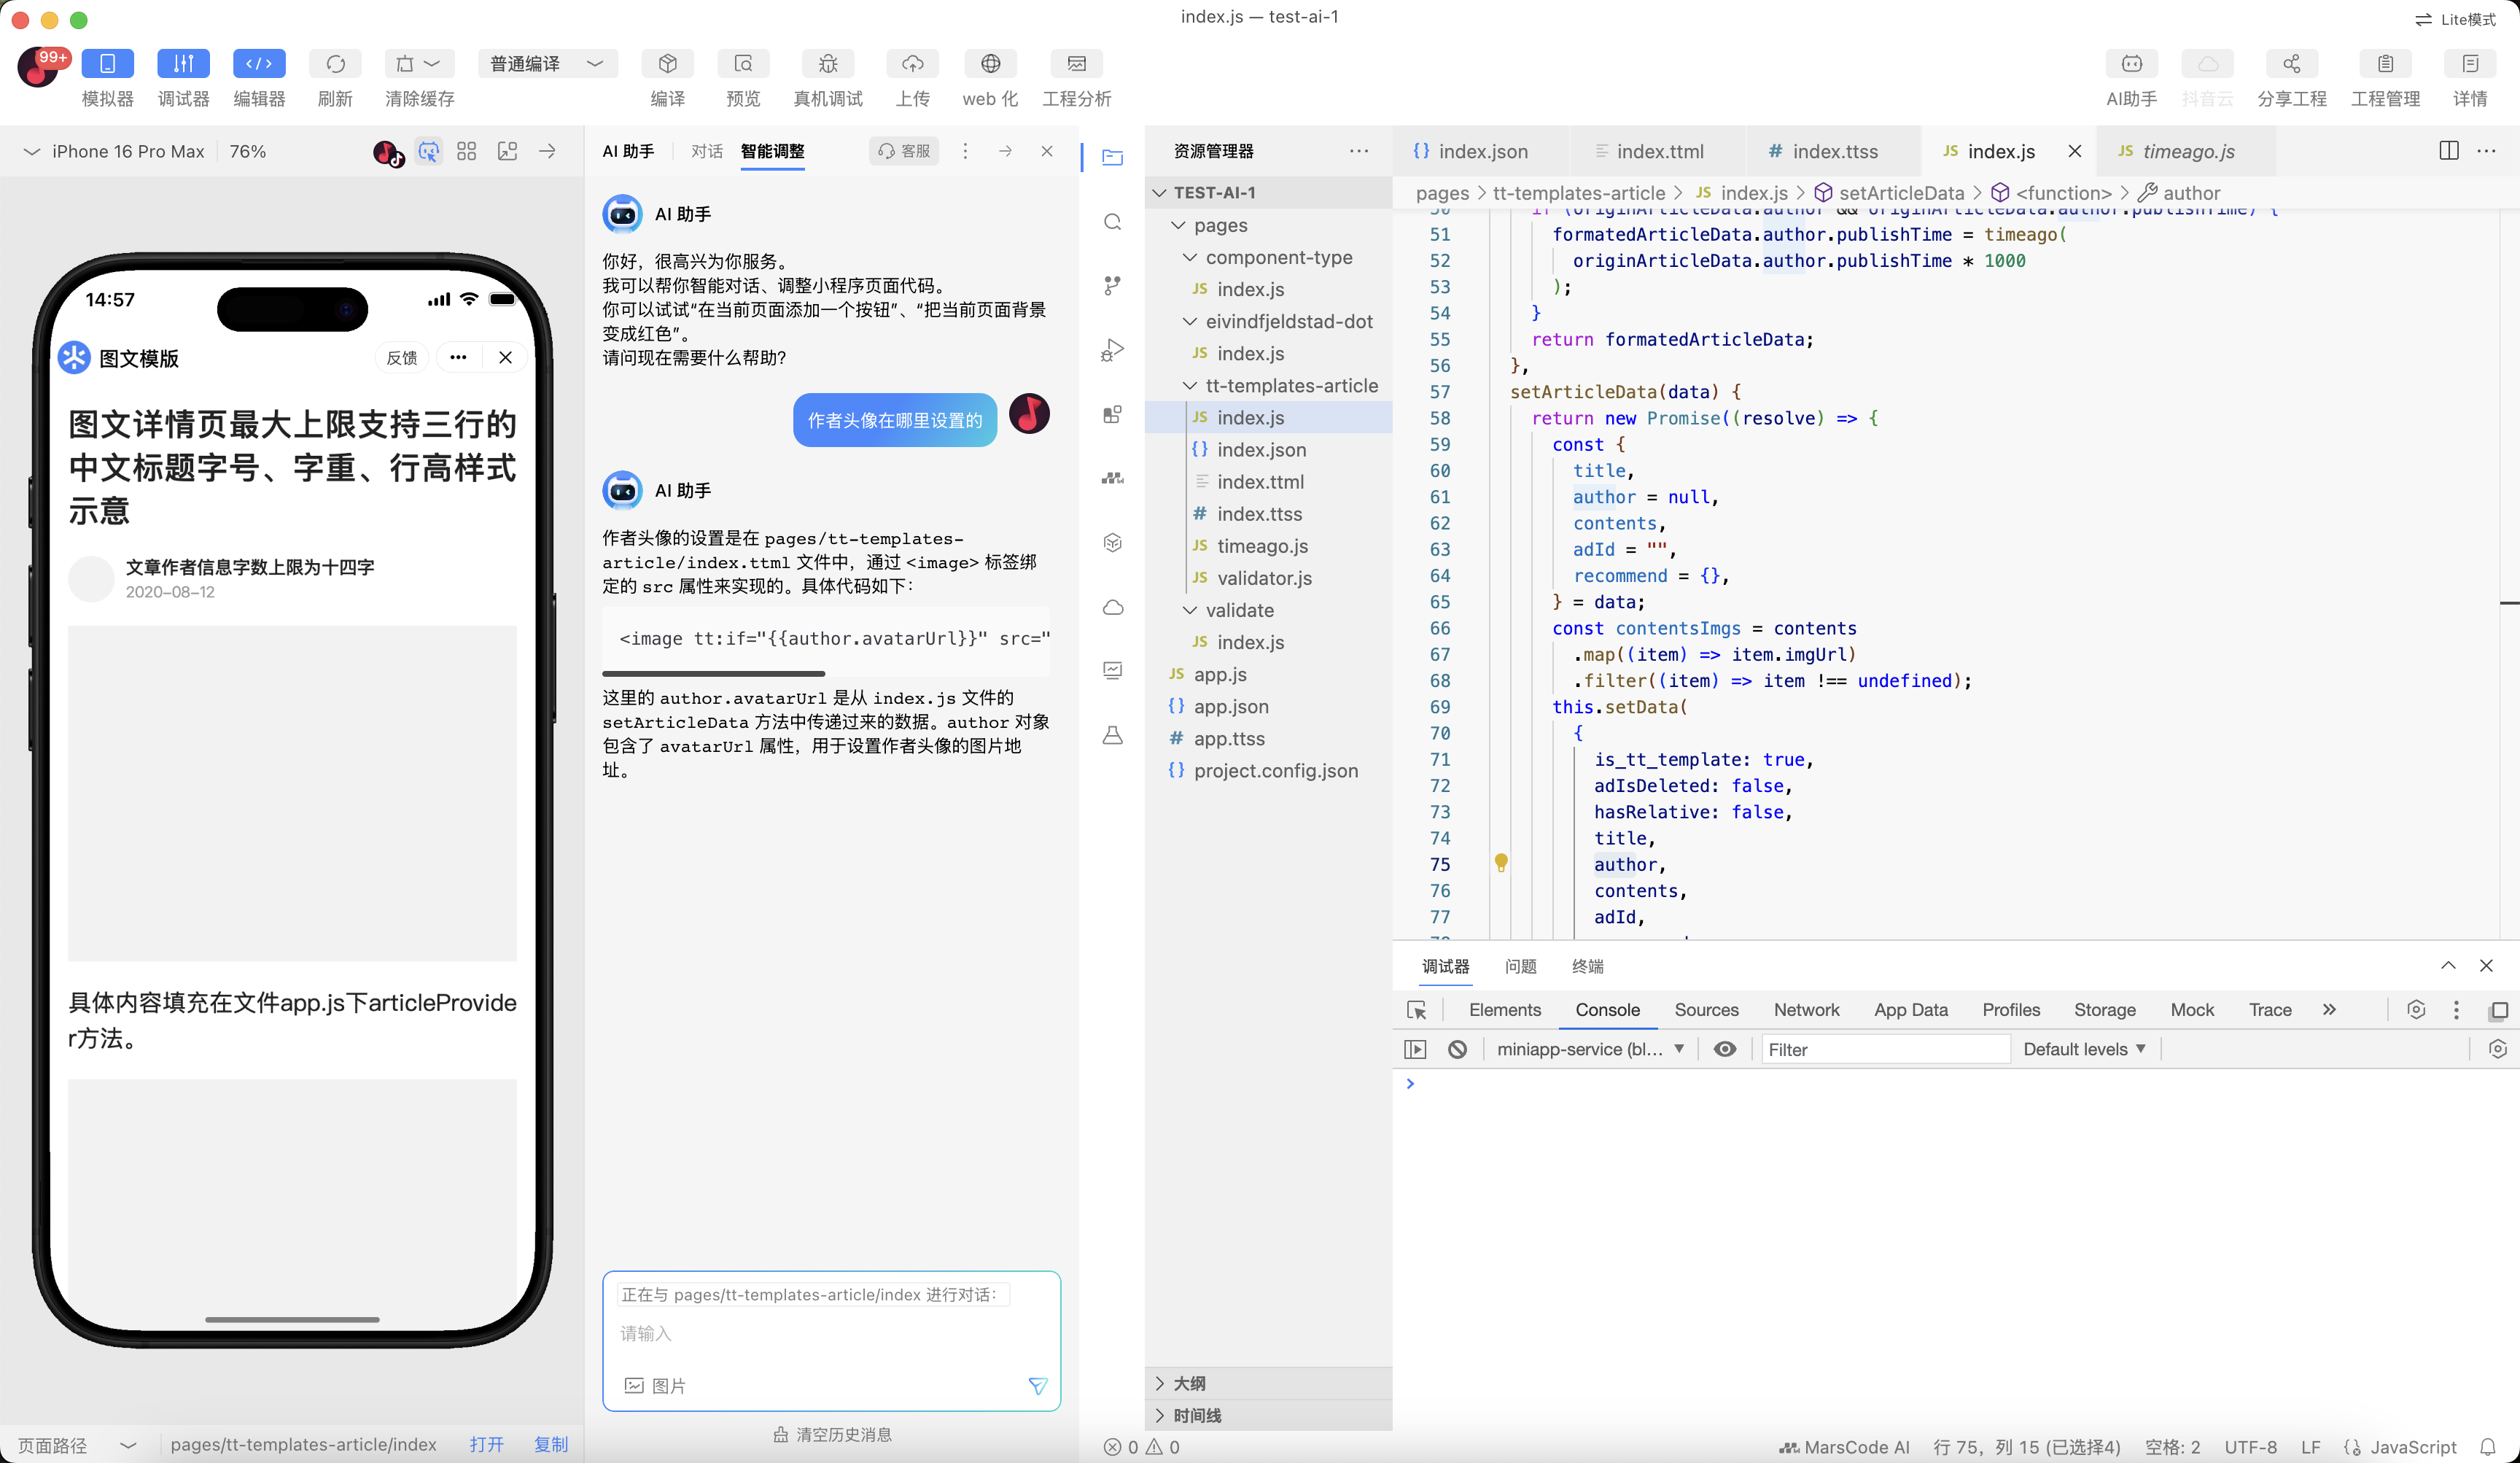Viewport: 2520px width, 1463px height.
Task: Collapse the pages folder
Action: click(x=1269, y=225)
